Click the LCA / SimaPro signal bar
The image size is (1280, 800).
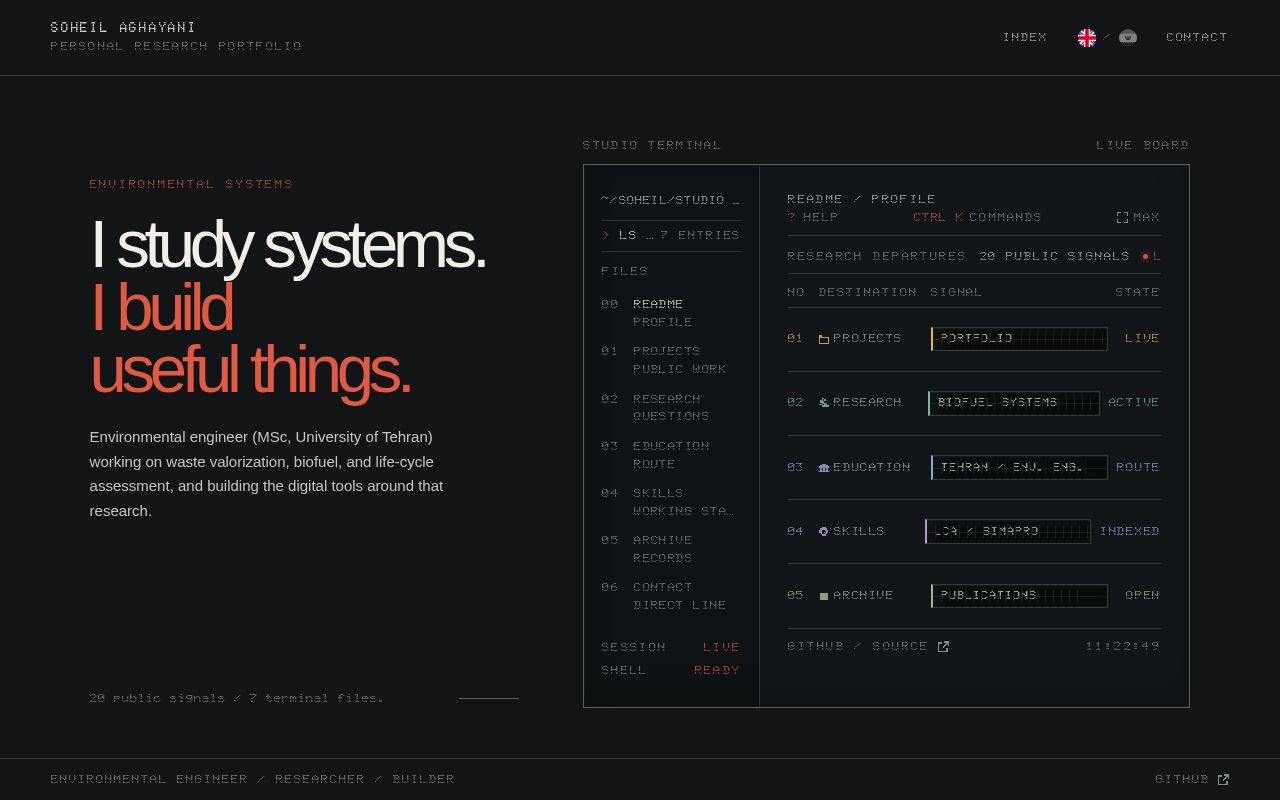click(x=1008, y=531)
